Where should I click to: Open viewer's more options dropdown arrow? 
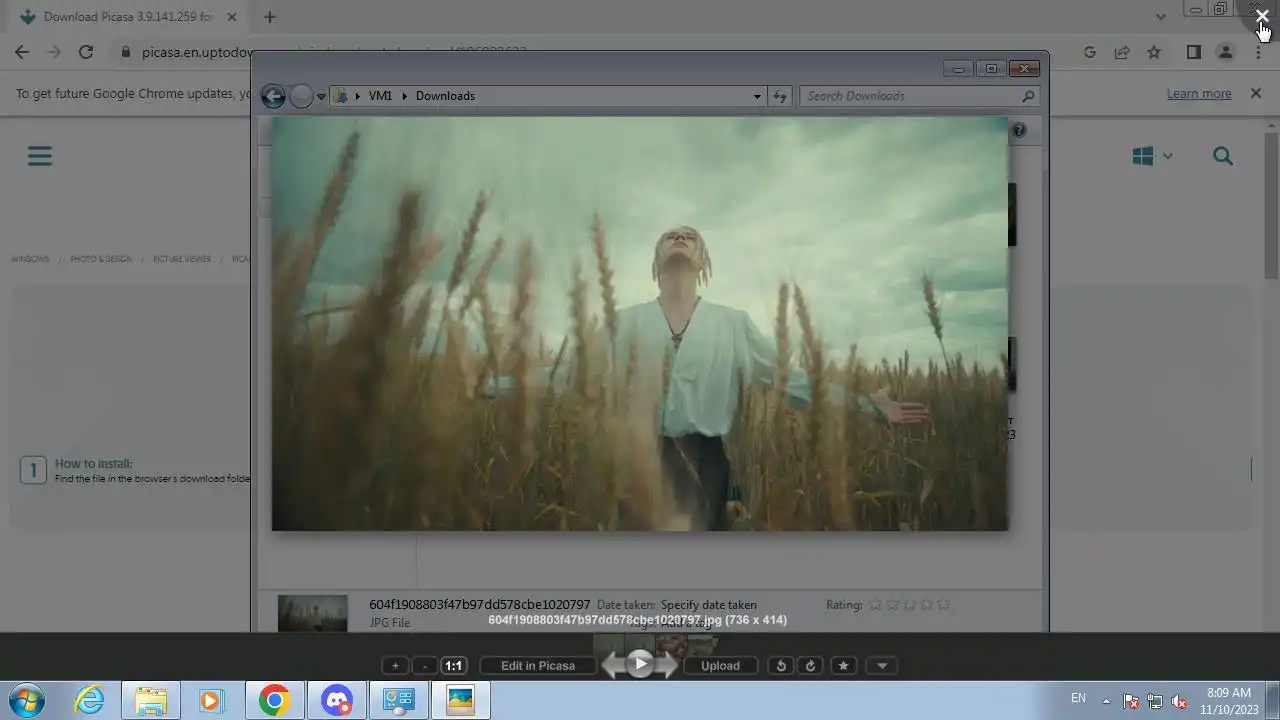[x=882, y=666]
